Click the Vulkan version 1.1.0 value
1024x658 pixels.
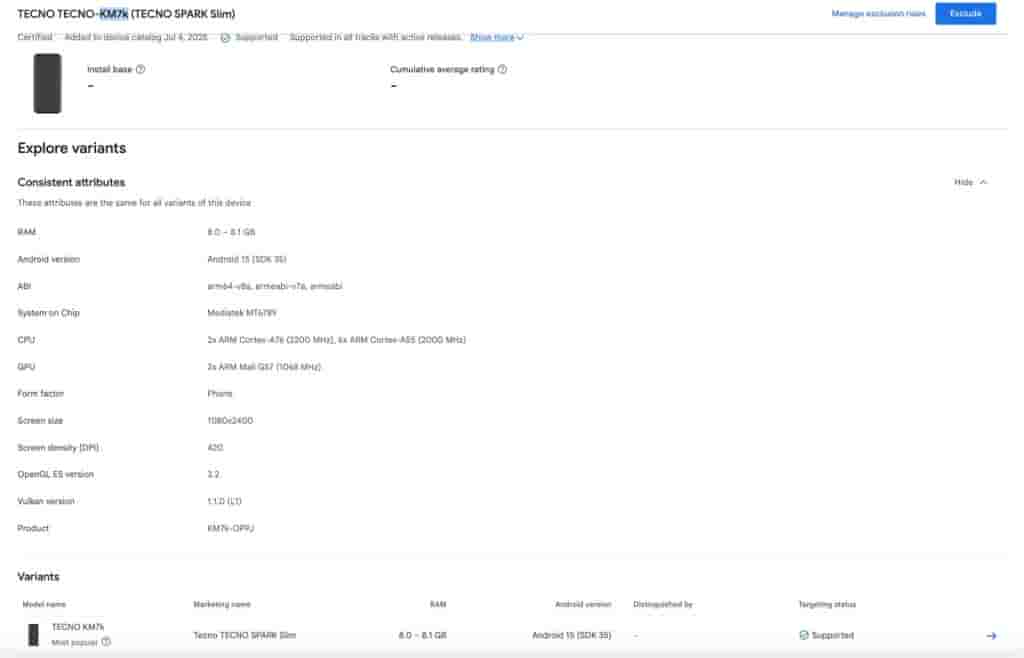224,502
